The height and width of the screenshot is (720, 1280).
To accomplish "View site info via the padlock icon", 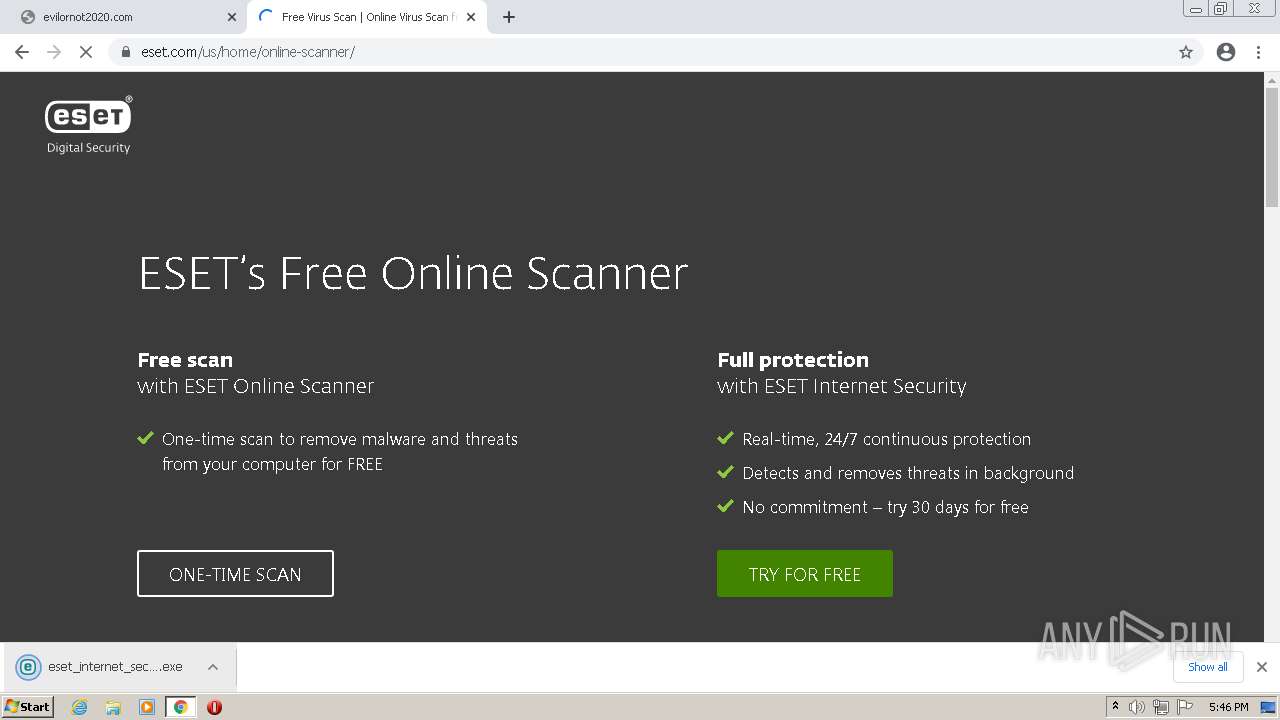I will (x=126, y=52).
